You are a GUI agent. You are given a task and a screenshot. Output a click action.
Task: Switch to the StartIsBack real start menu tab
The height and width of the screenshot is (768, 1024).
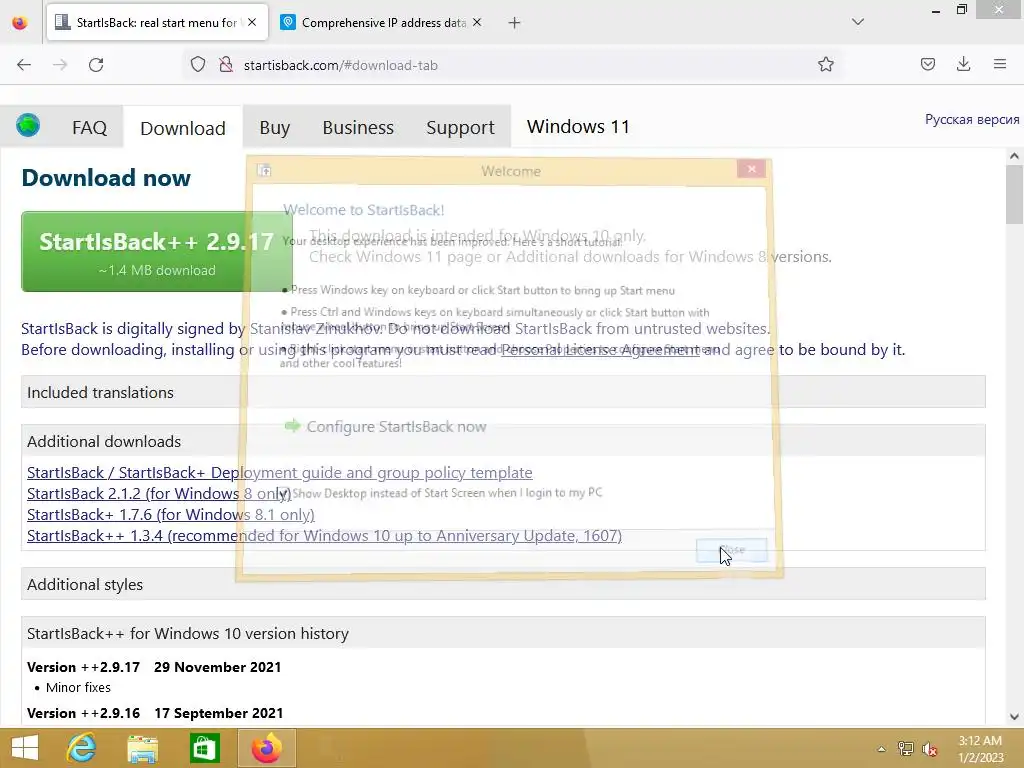tap(157, 22)
